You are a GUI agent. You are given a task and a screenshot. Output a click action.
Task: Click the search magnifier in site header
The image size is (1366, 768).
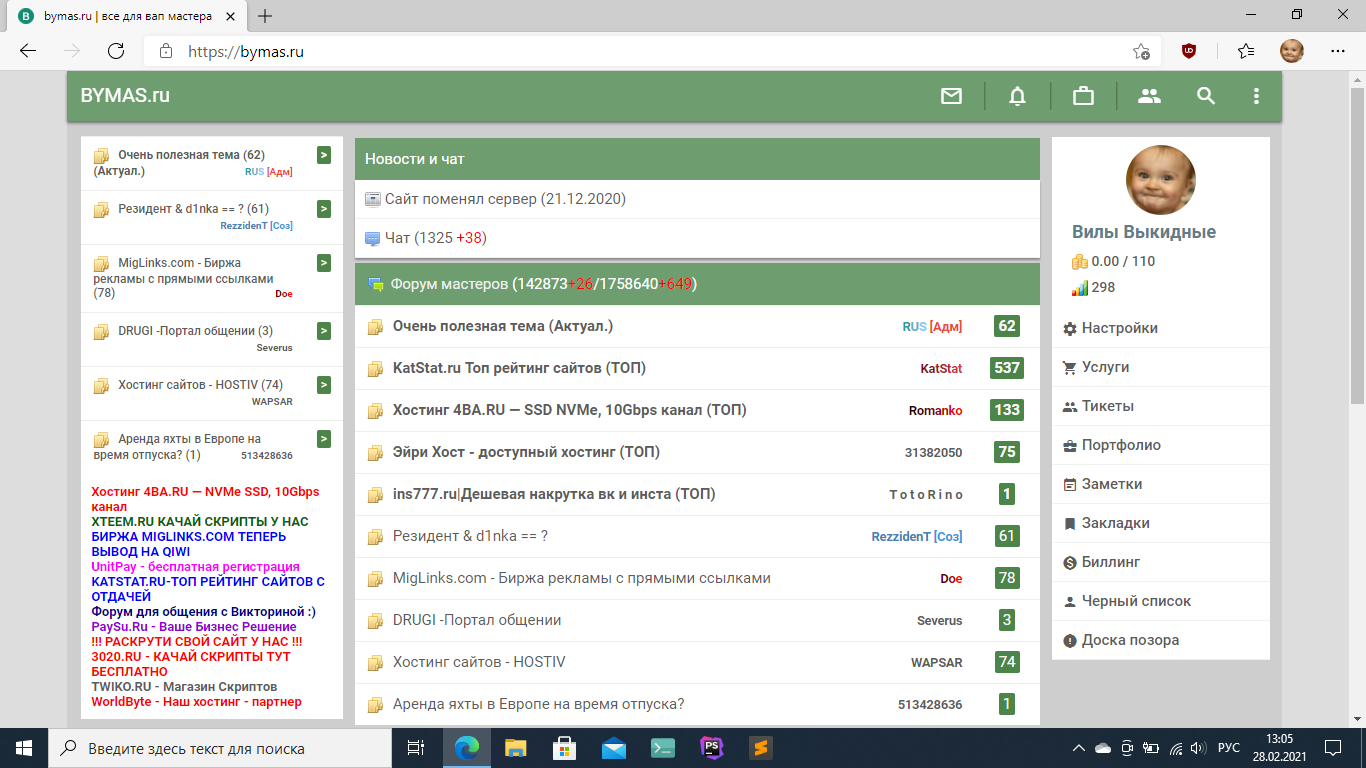[x=1206, y=96]
